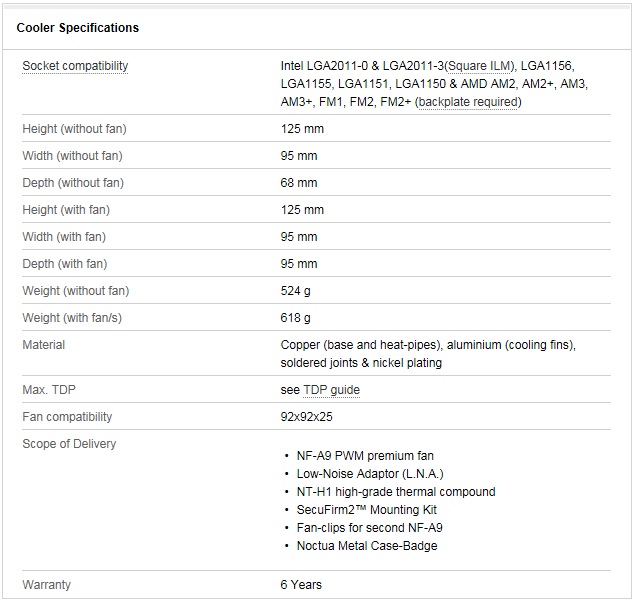Select the Width (without fan) label

click(72, 156)
